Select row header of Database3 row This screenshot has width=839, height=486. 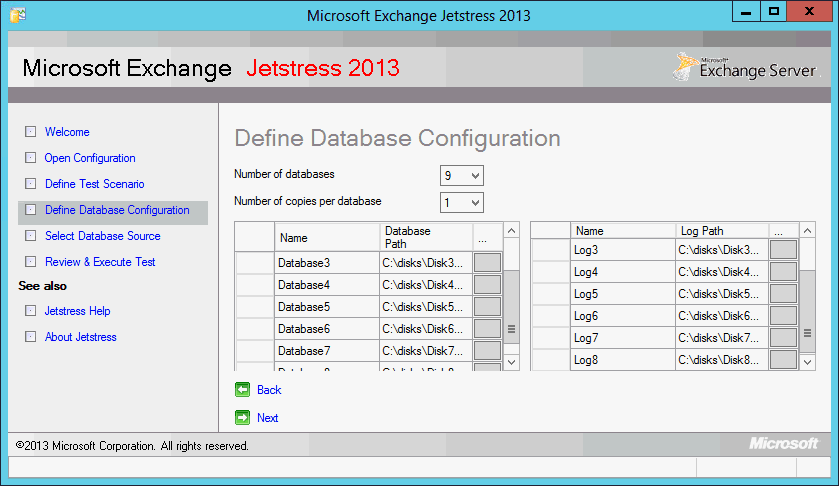255,263
